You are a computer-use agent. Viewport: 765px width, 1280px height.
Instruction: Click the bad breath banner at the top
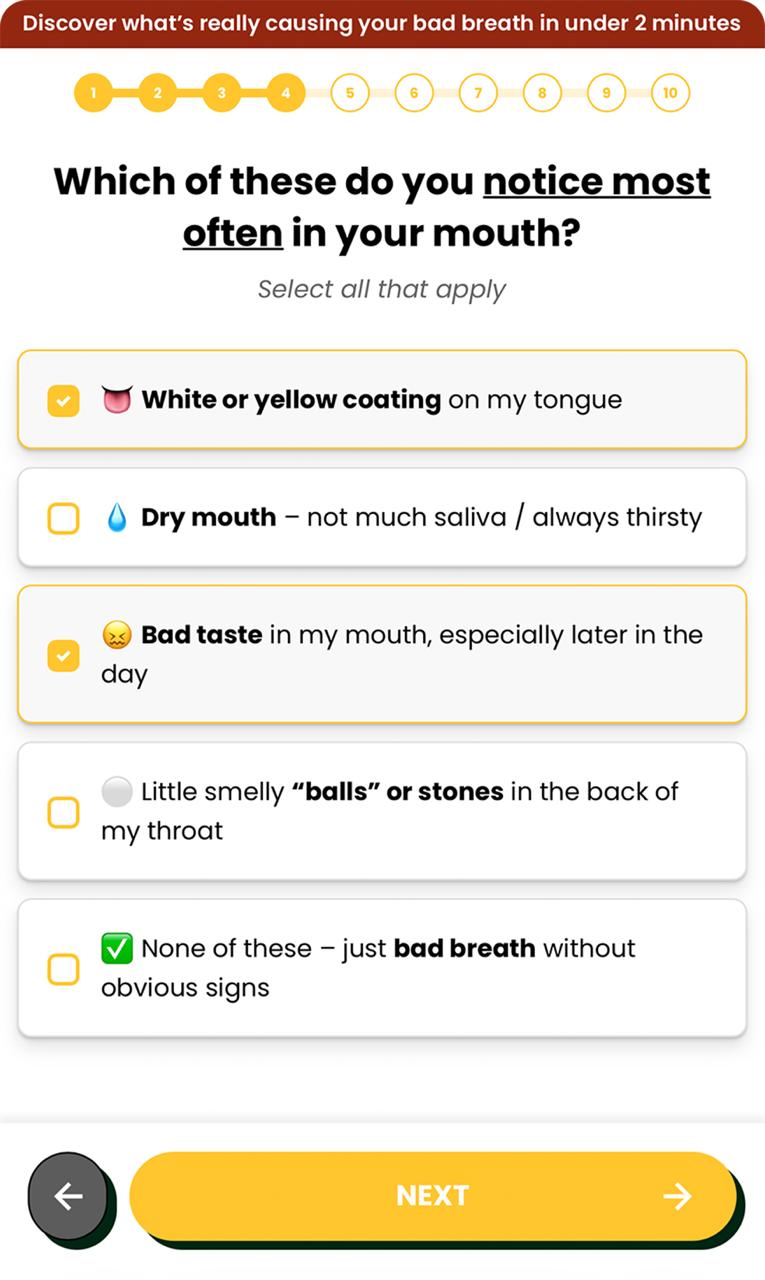(382, 22)
